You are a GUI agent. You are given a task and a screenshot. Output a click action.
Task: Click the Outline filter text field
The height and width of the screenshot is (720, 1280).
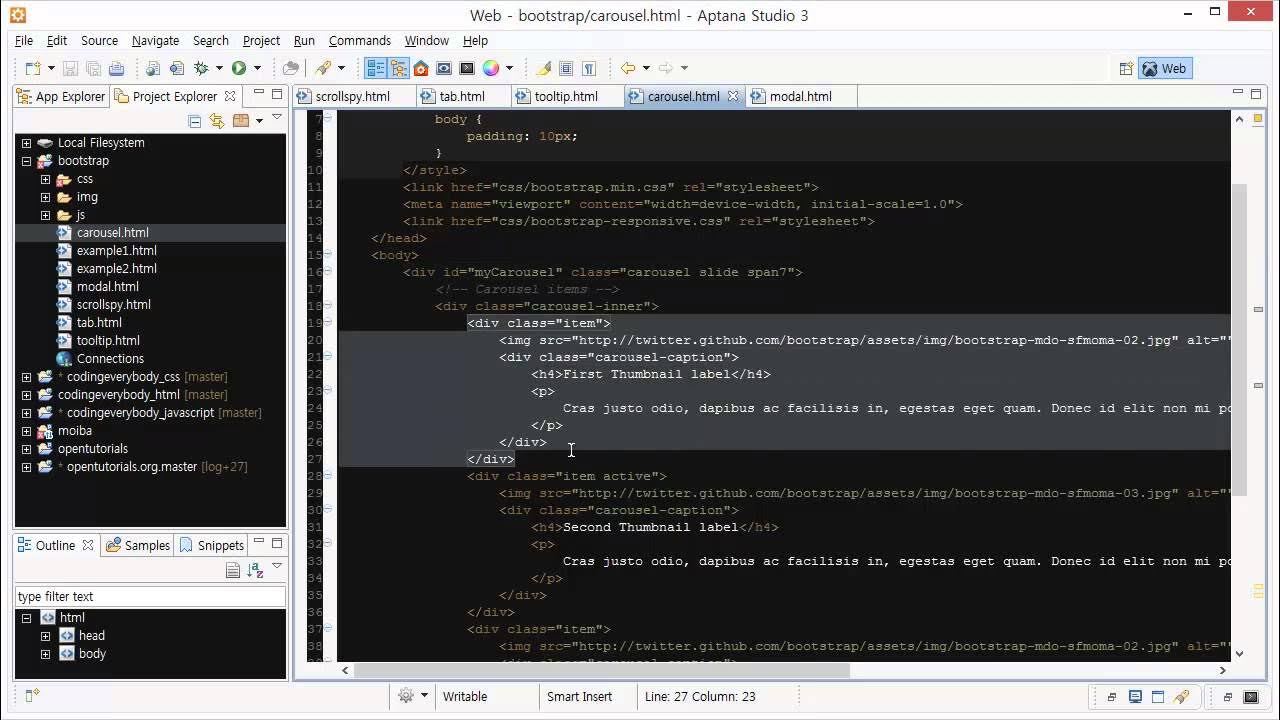[x=150, y=596]
